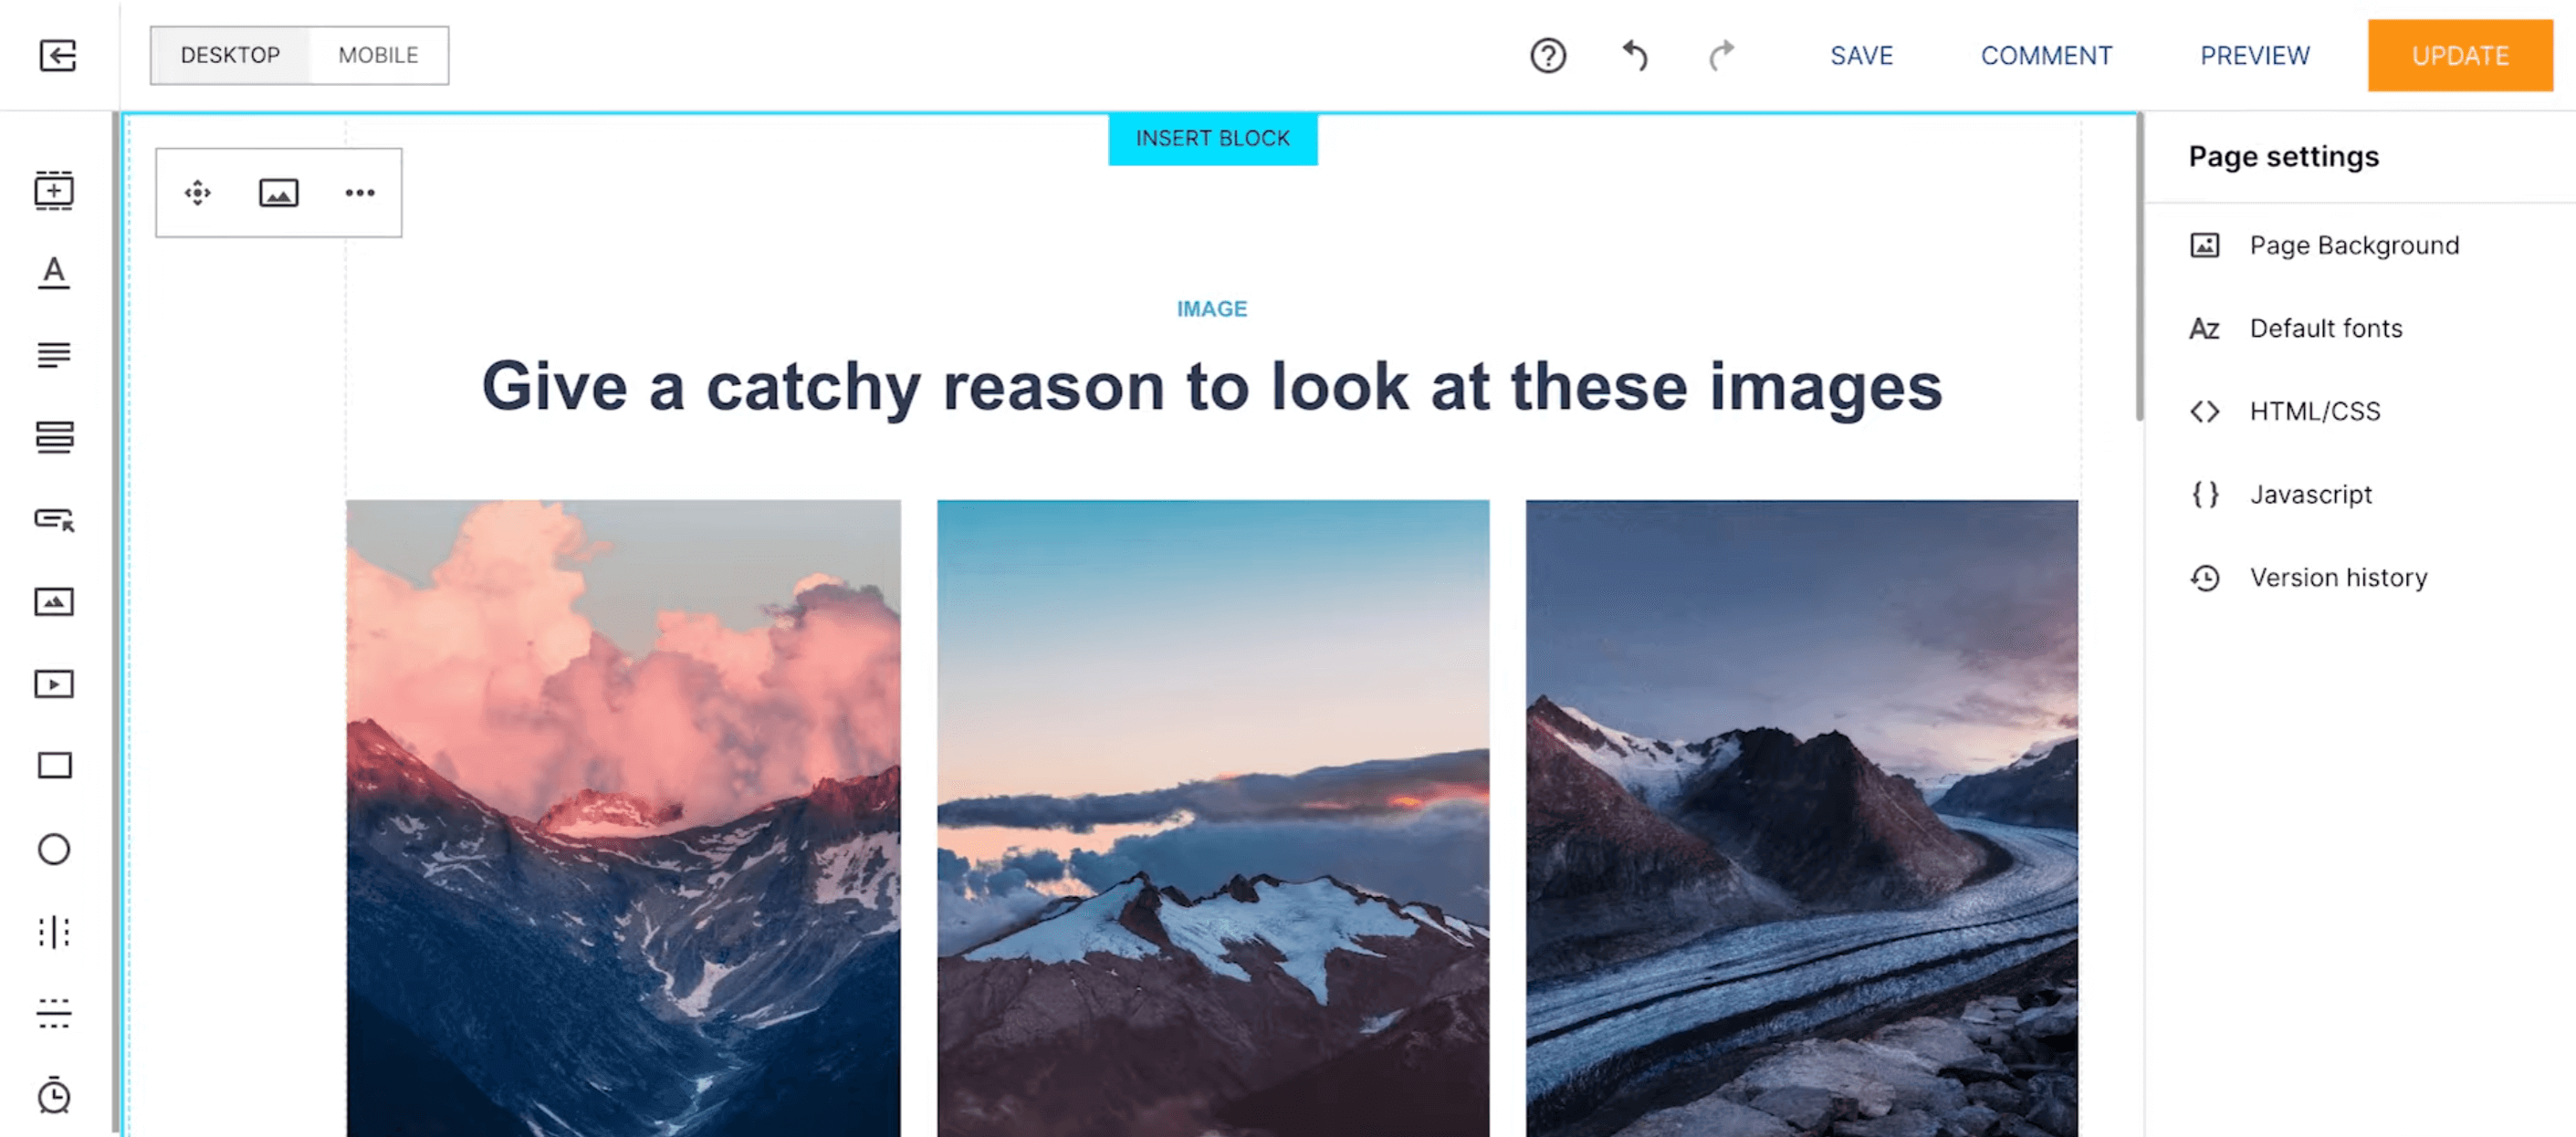Select the image panel sidebar icon
The height and width of the screenshot is (1137, 2576).
pyautogui.click(x=54, y=601)
